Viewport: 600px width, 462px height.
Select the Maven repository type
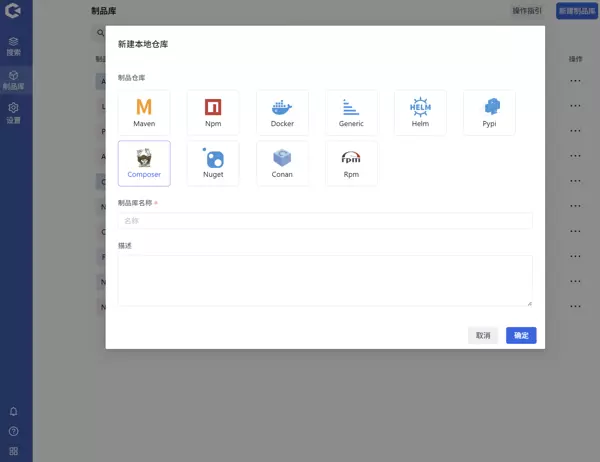click(144, 112)
